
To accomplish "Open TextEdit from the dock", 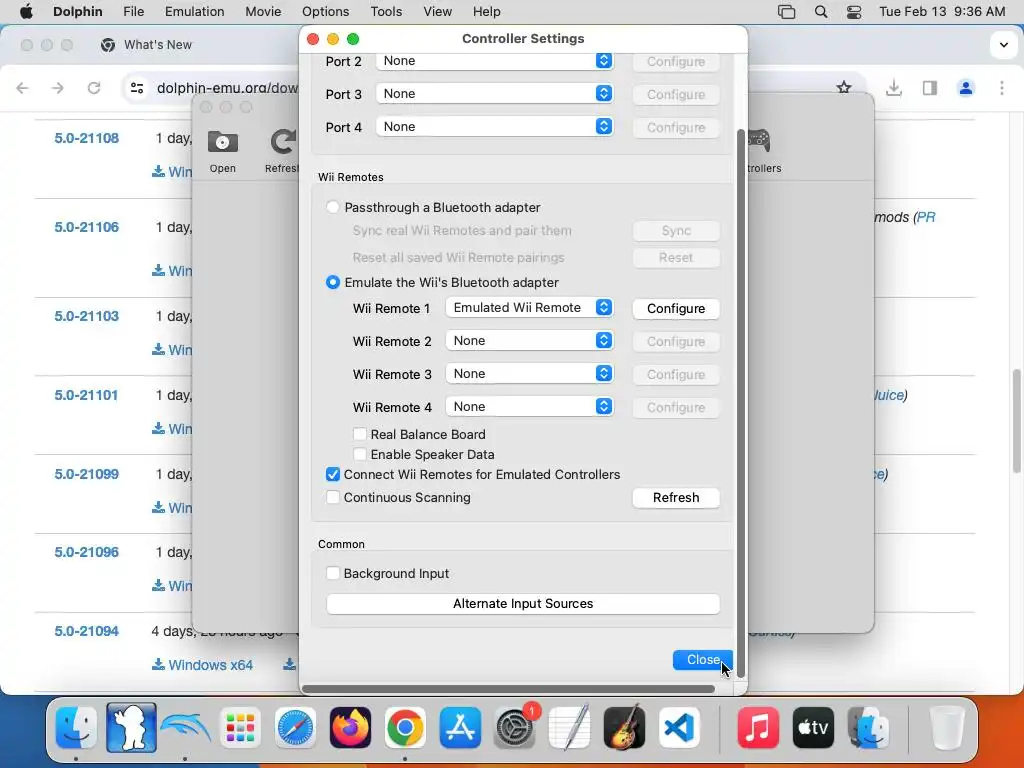I will pyautogui.click(x=569, y=728).
